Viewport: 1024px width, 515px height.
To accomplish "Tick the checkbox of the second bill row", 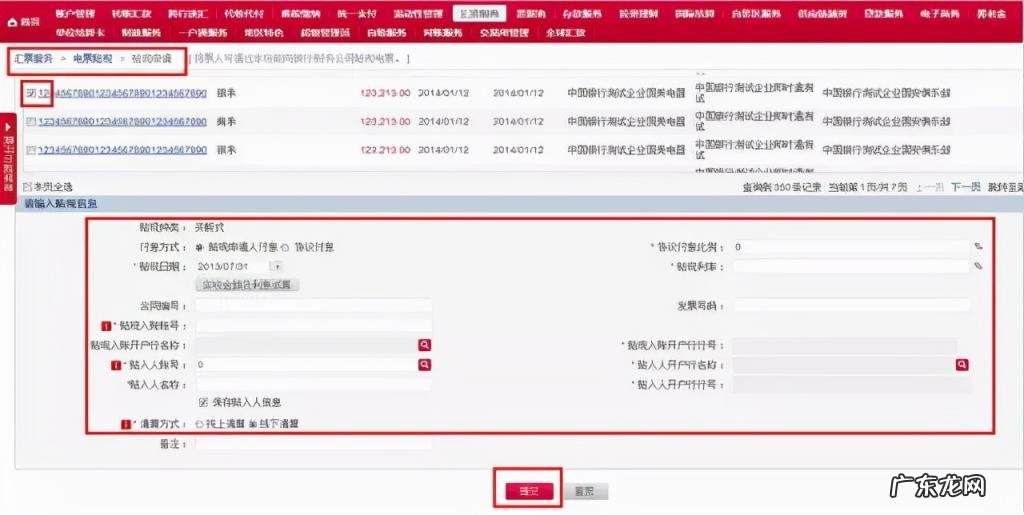I will (31, 121).
